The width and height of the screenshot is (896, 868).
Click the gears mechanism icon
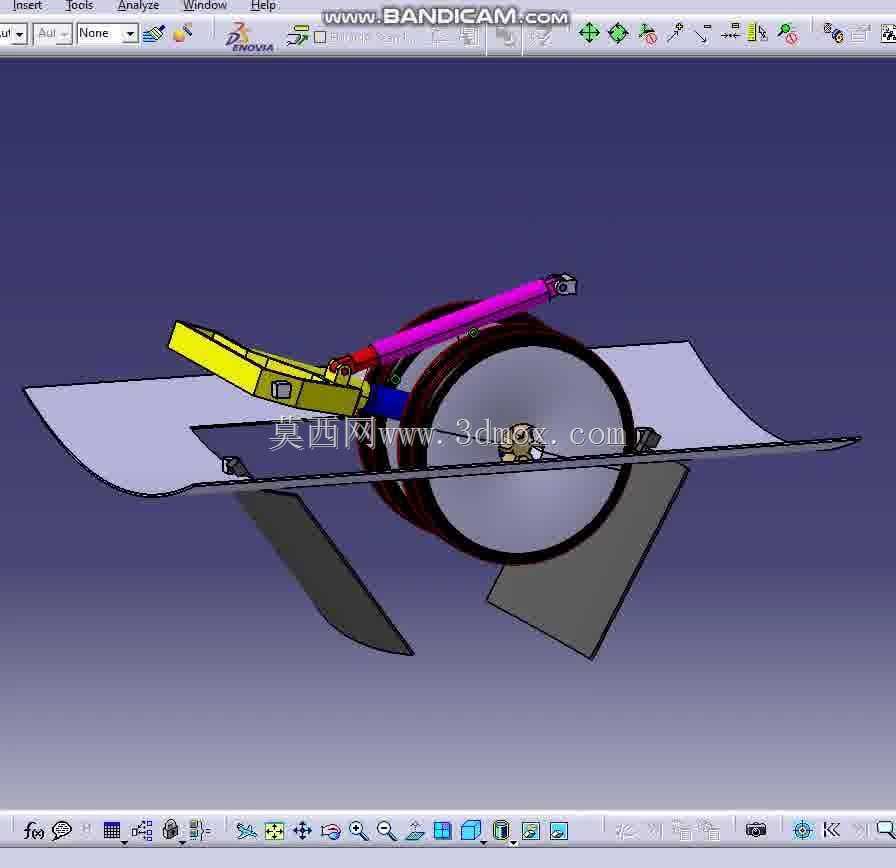(834, 33)
